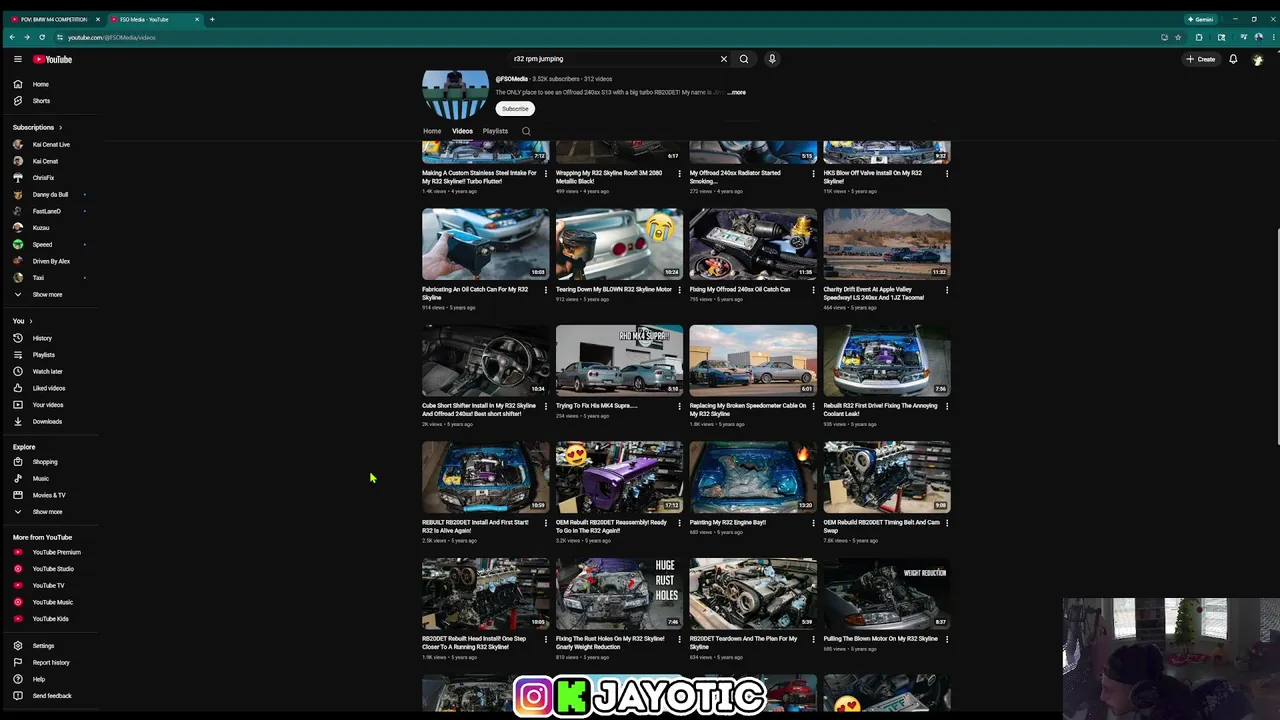Switch to the POV BMW M4 Competition tab

pyautogui.click(x=52, y=19)
